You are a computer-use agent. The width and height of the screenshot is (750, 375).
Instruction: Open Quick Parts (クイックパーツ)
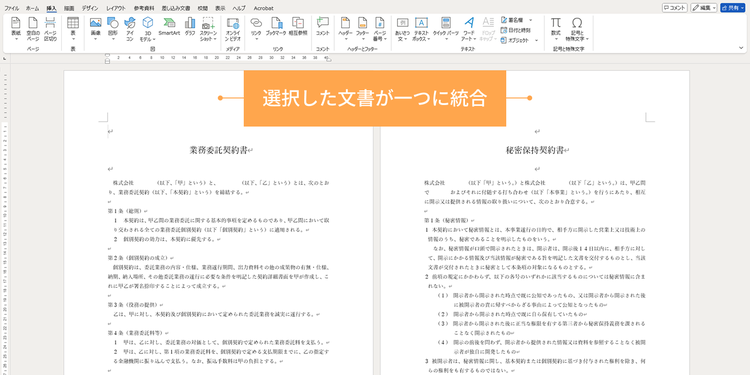(446, 28)
